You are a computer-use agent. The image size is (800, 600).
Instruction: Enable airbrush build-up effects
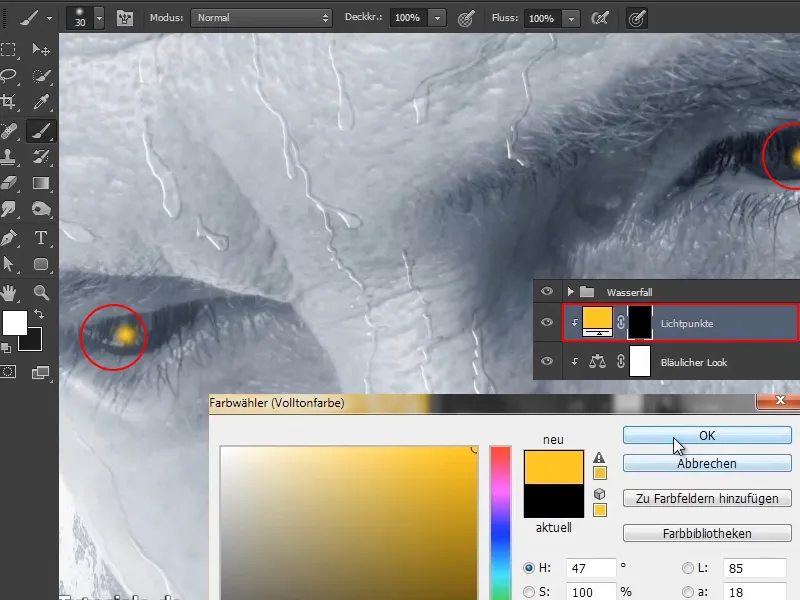[x=600, y=19]
